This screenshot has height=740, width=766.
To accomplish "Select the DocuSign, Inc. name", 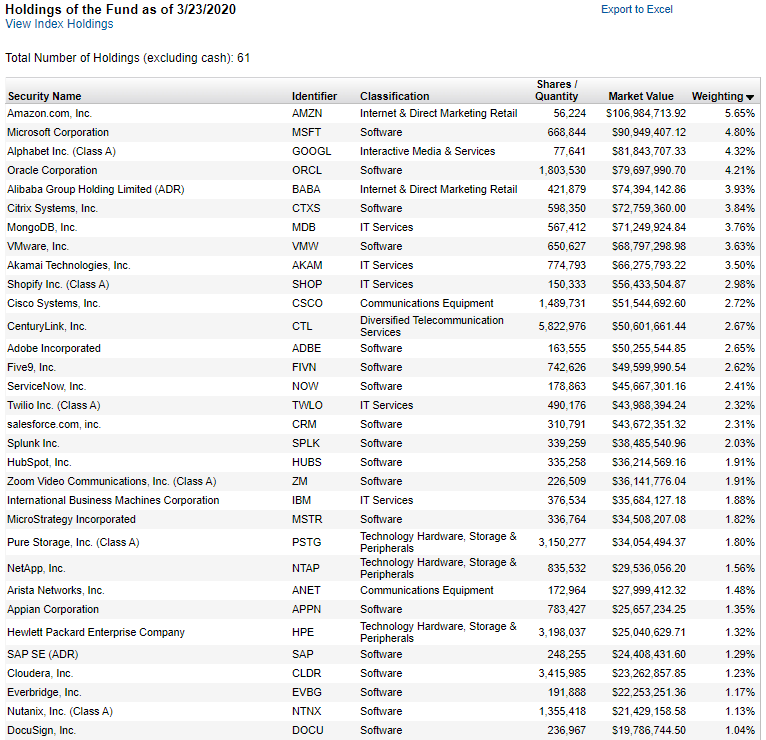I will click(x=42, y=731).
